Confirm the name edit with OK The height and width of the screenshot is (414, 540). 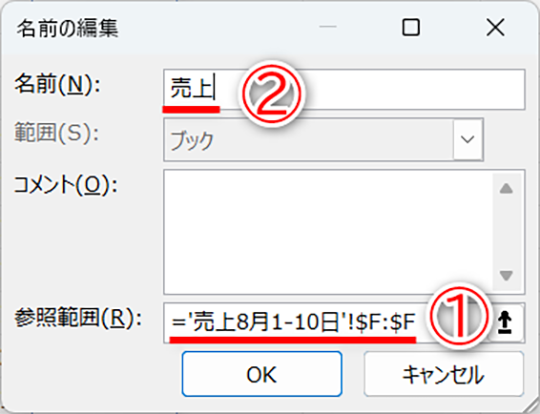262,374
